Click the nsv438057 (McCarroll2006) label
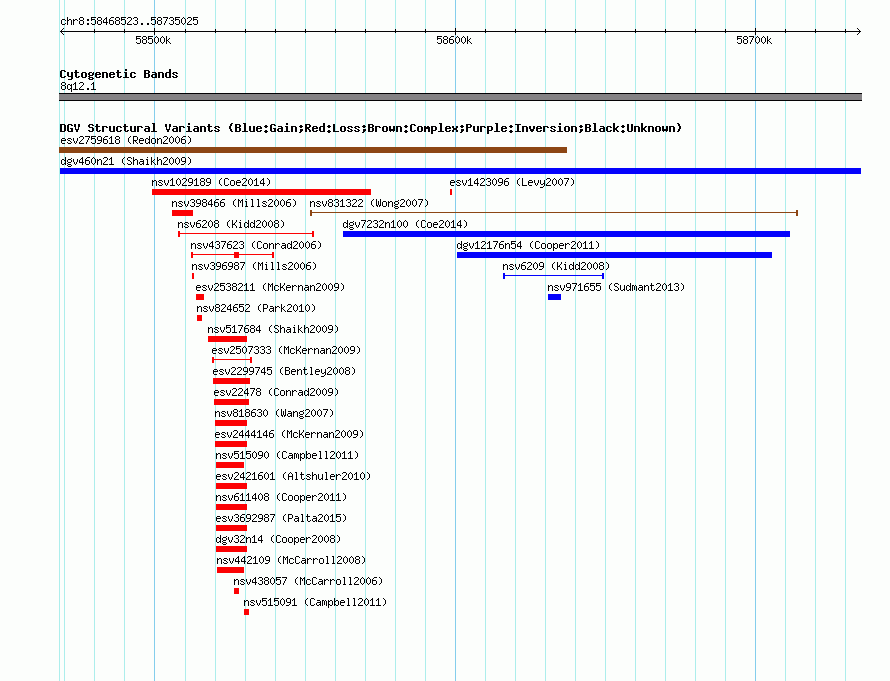 tap(308, 581)
